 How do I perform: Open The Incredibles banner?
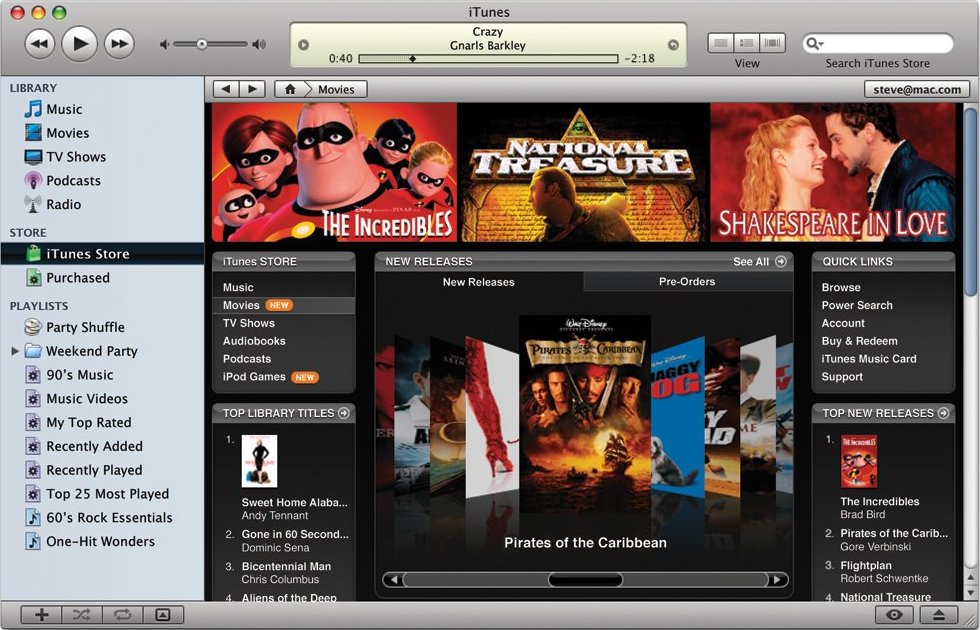(x=334, y=172)
